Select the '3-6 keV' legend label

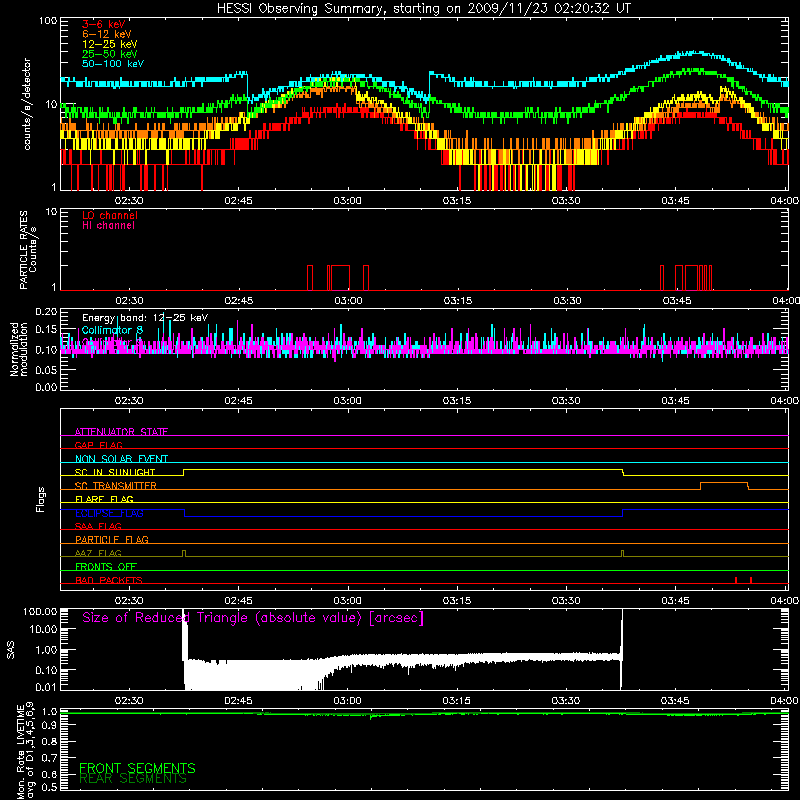[x=104, y=24]
